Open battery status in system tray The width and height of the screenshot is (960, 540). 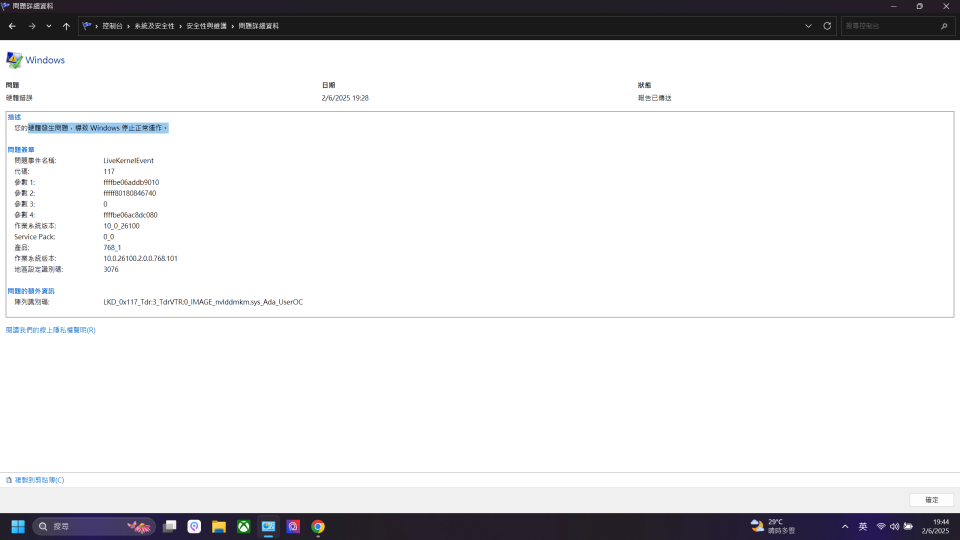[x=908, y=527]
